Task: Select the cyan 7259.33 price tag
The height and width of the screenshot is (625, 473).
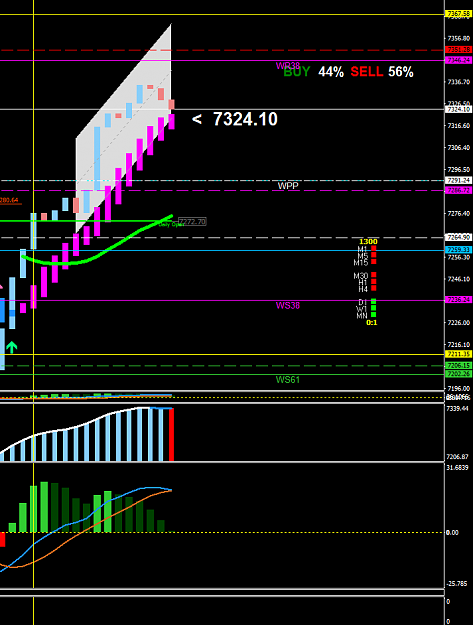Action: [x=459, y=250]
